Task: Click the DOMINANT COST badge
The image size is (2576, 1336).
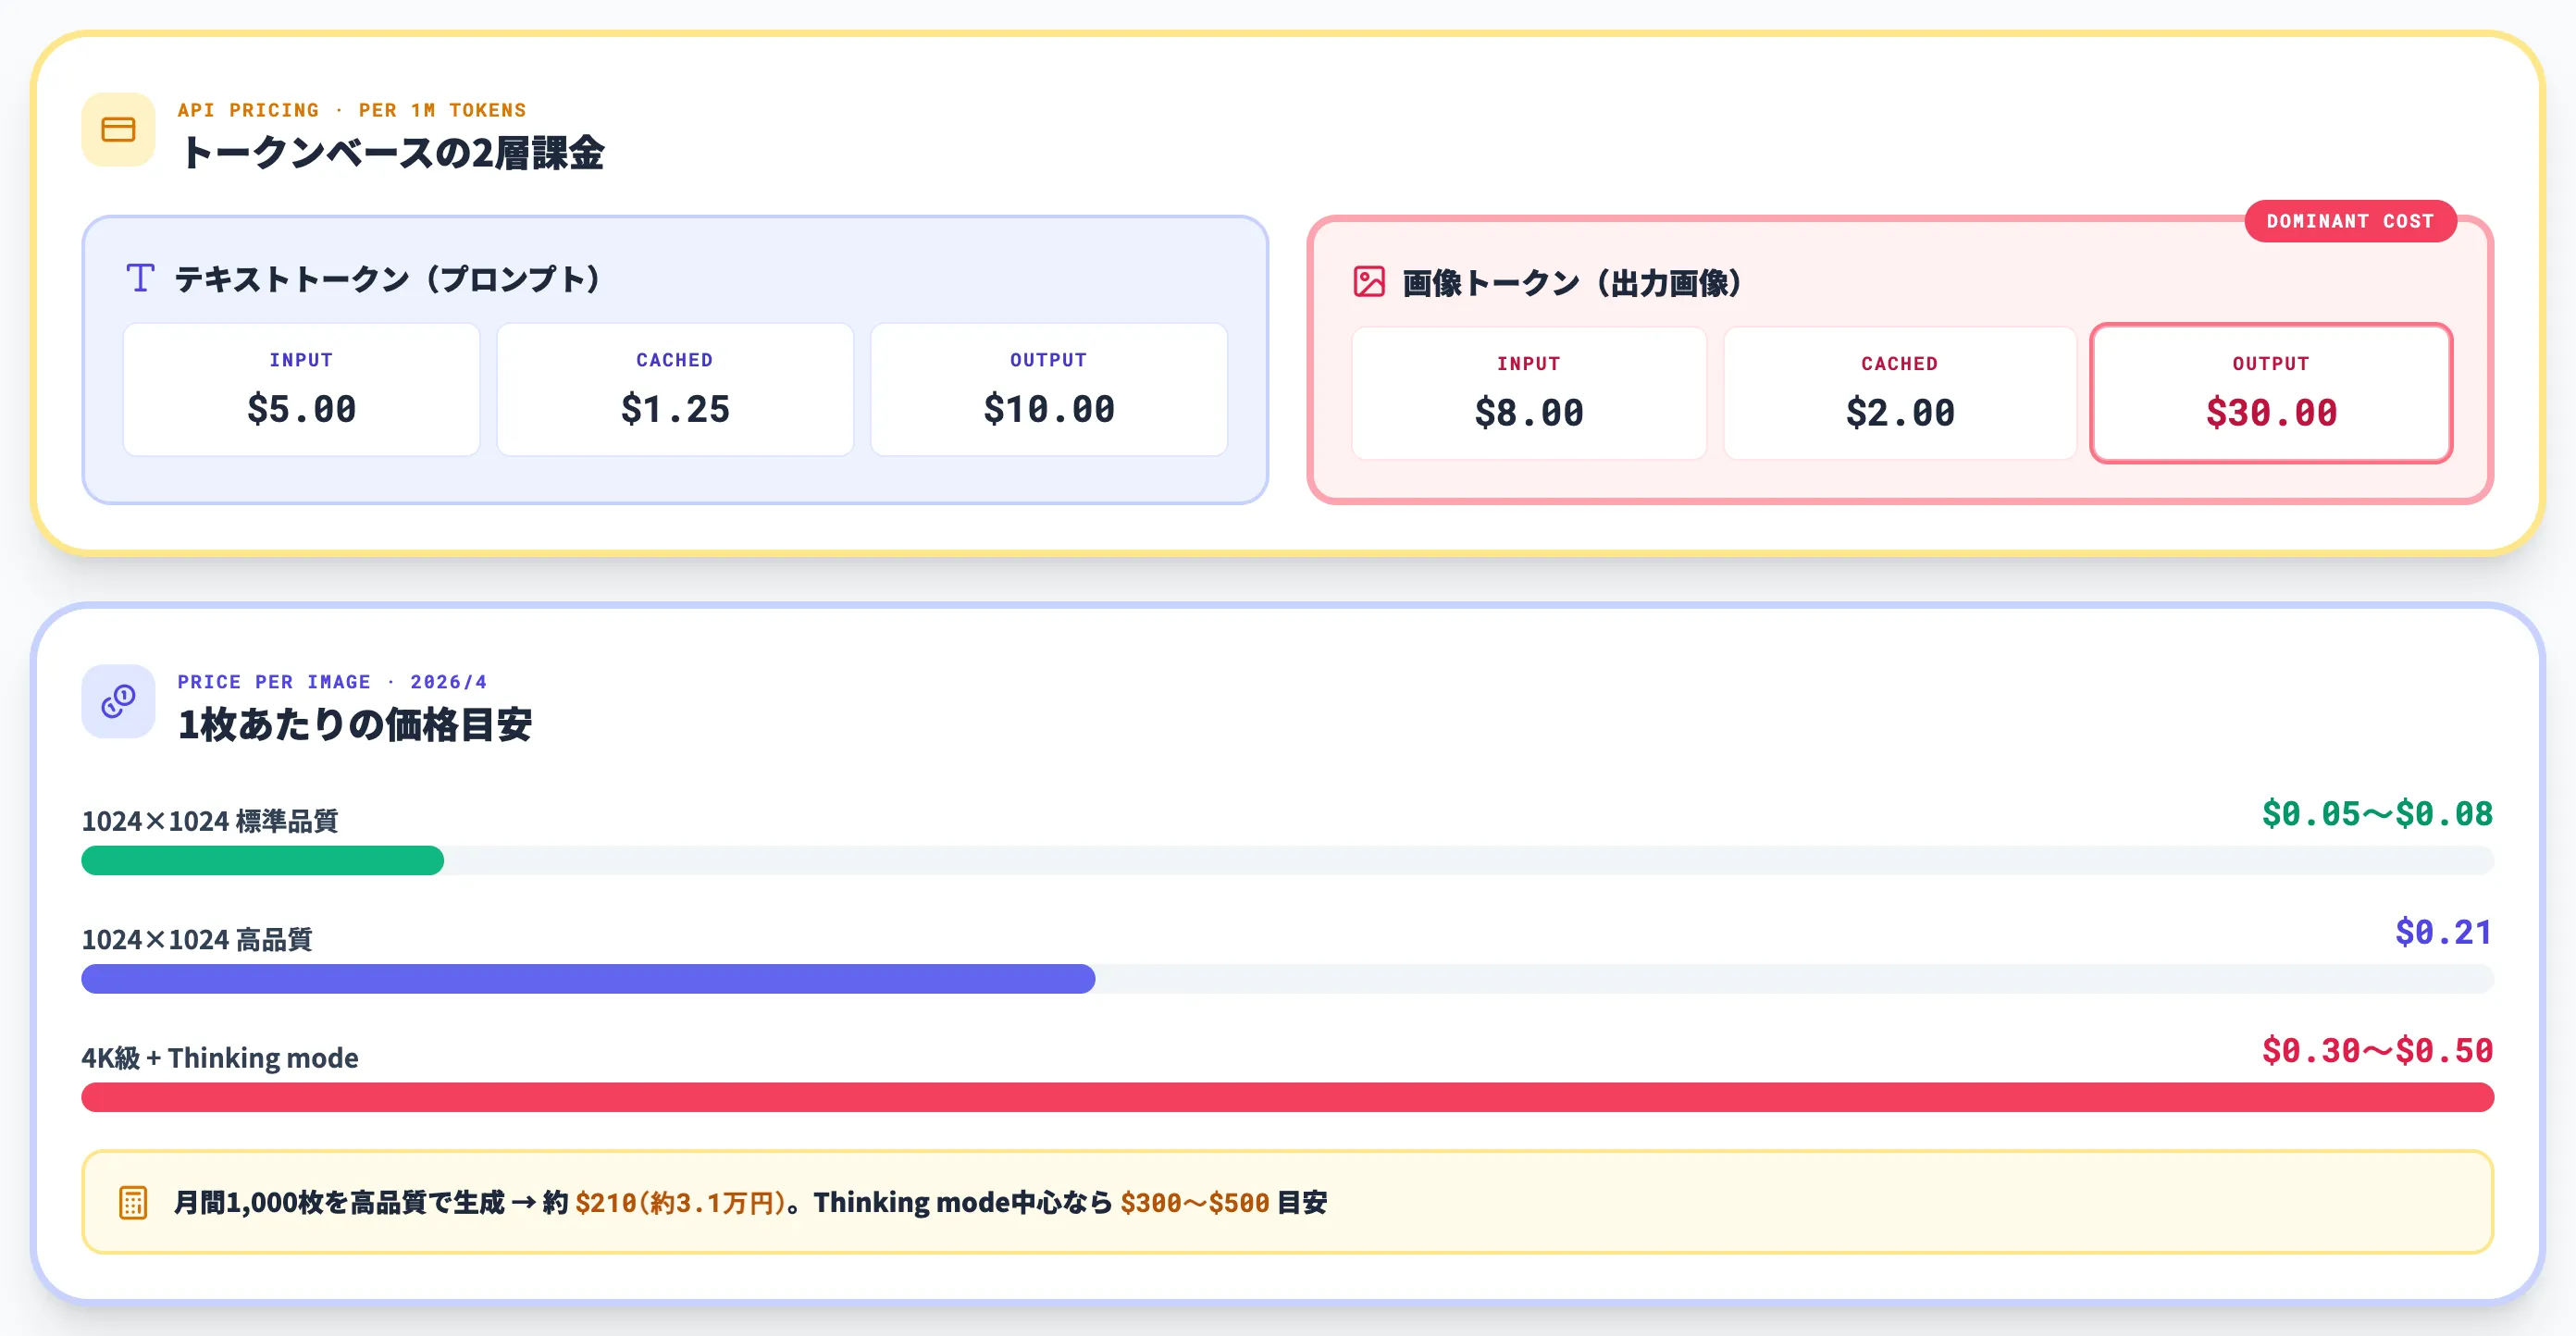Action: (2349, 221)
